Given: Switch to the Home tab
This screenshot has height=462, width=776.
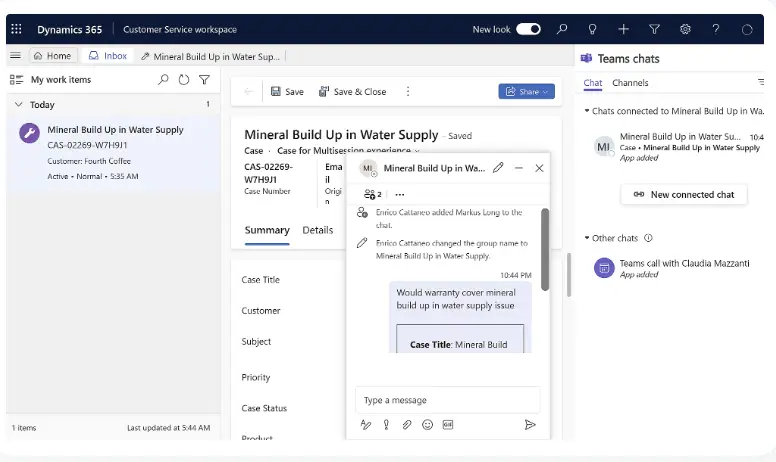Looking at the screenshot, I should [52, 56].
